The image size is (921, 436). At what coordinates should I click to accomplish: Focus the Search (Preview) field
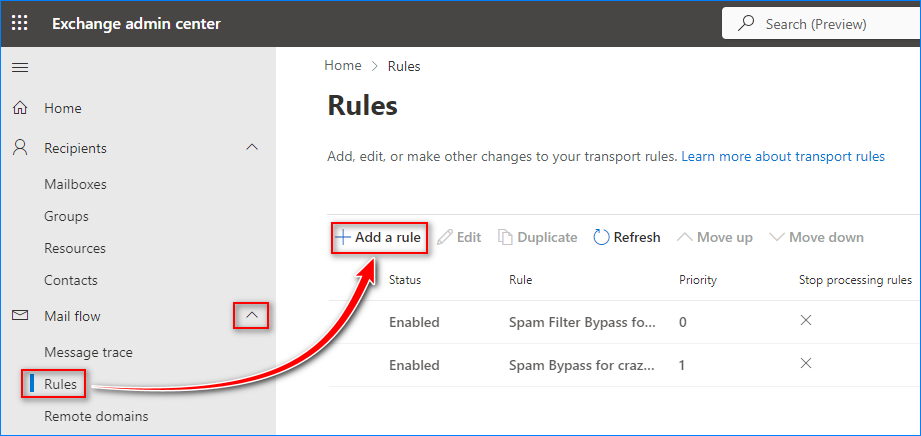[821, 24]
